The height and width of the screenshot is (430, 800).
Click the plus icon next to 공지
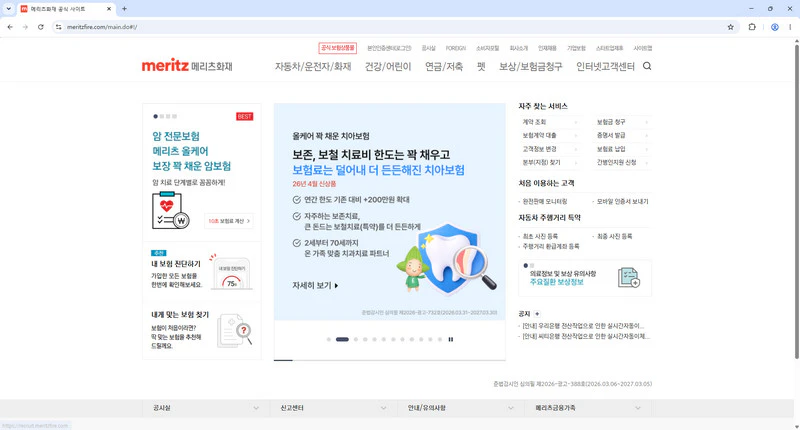pos(537,314)
